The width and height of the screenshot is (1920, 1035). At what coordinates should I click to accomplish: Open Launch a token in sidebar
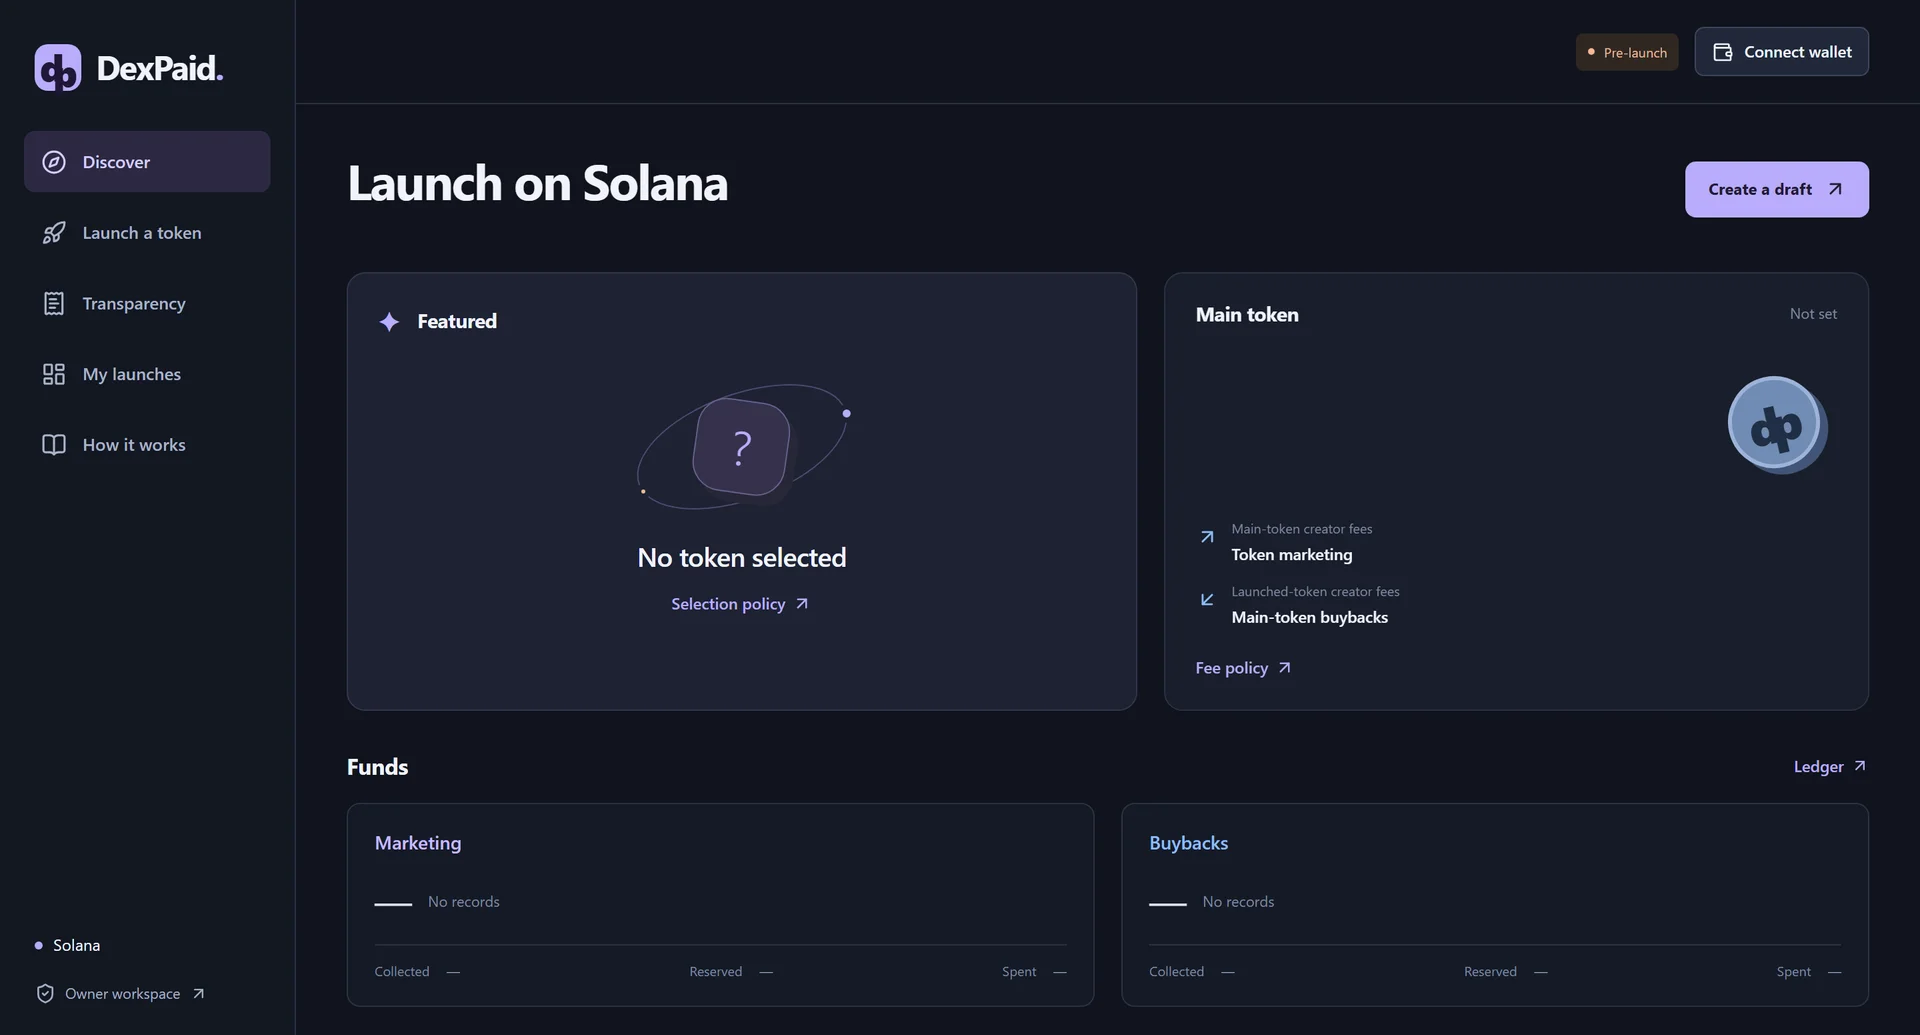coord(147,233)
